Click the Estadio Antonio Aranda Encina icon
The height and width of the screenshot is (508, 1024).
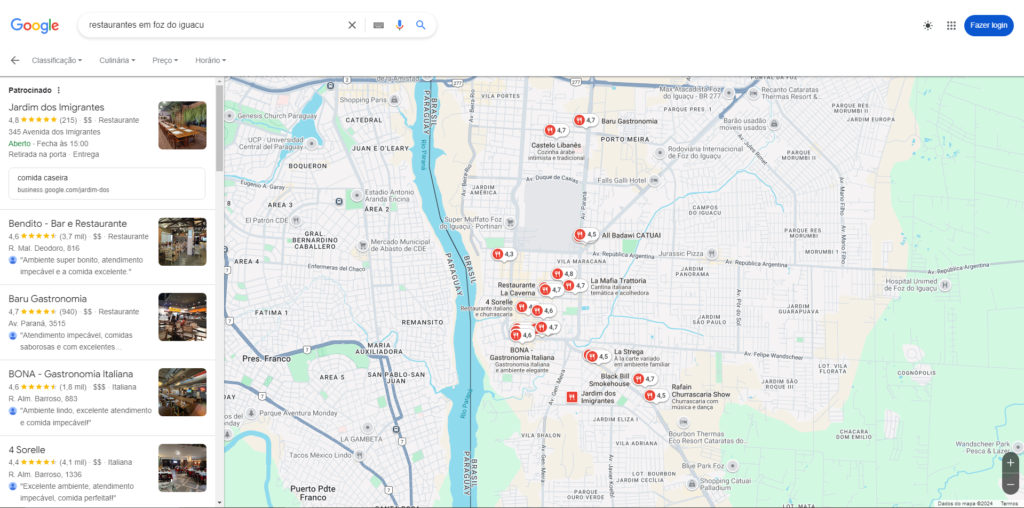[357, 195]
